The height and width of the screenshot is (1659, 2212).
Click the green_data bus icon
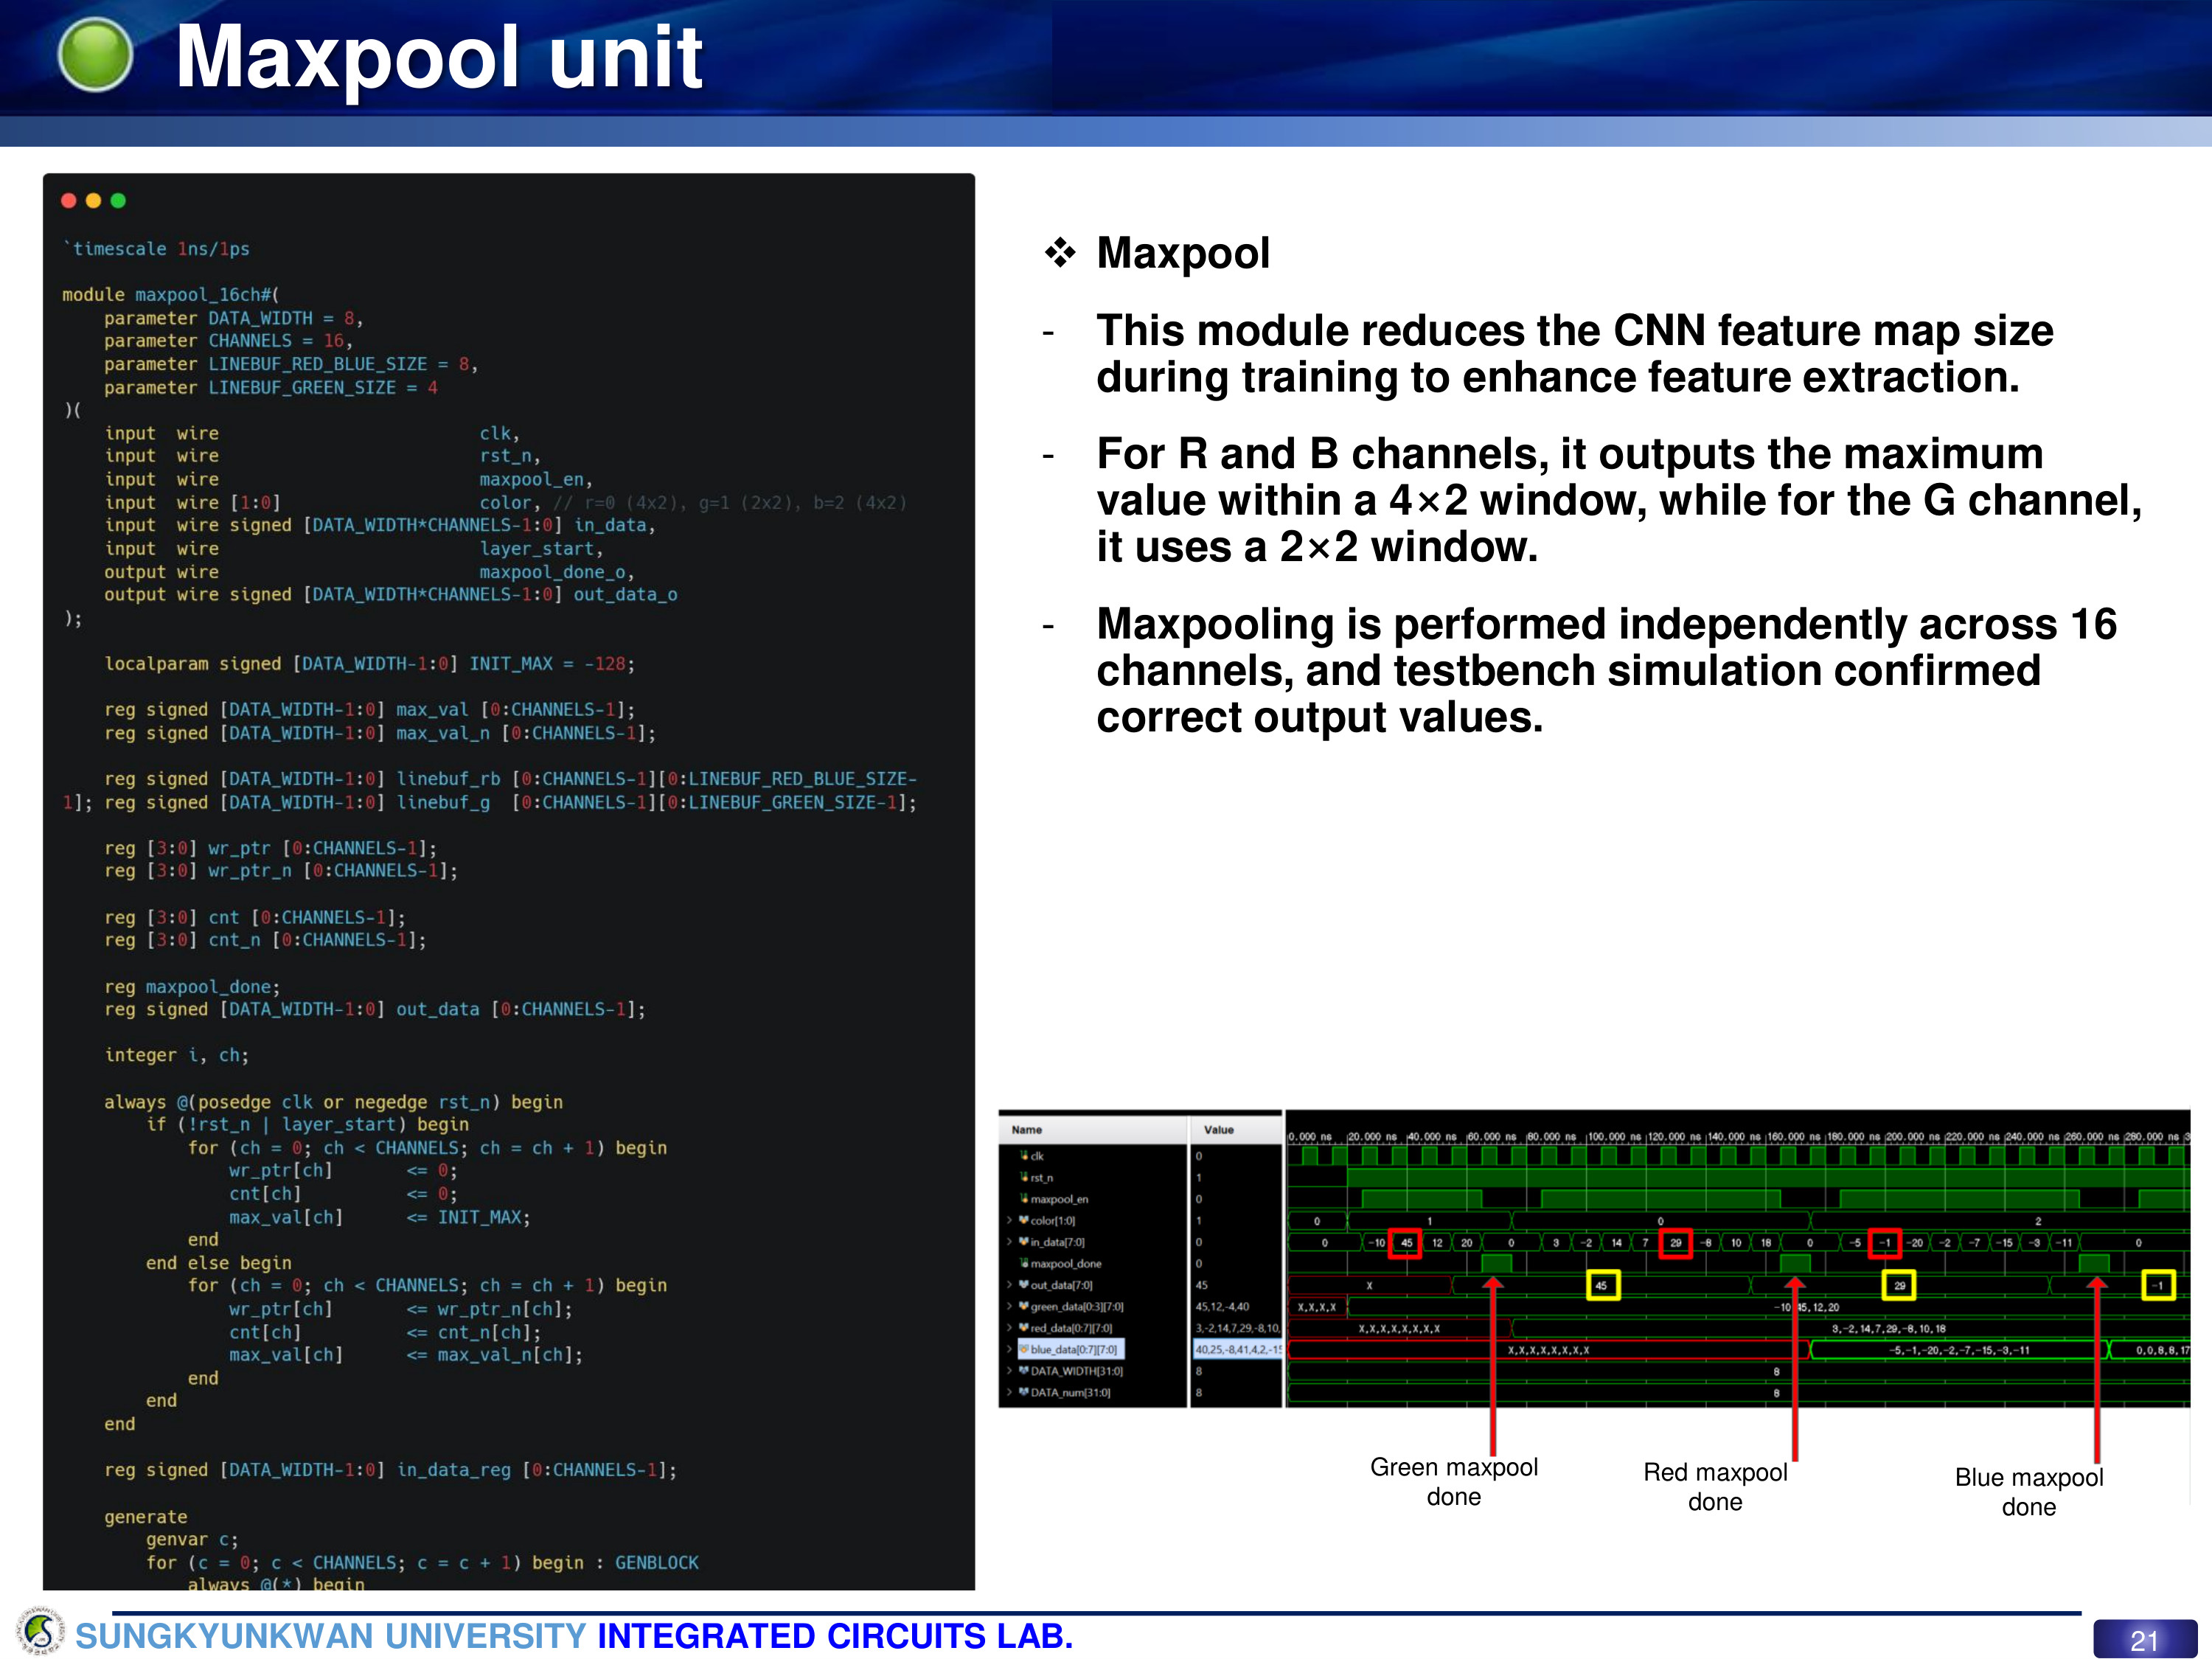coord(1024,1306)
